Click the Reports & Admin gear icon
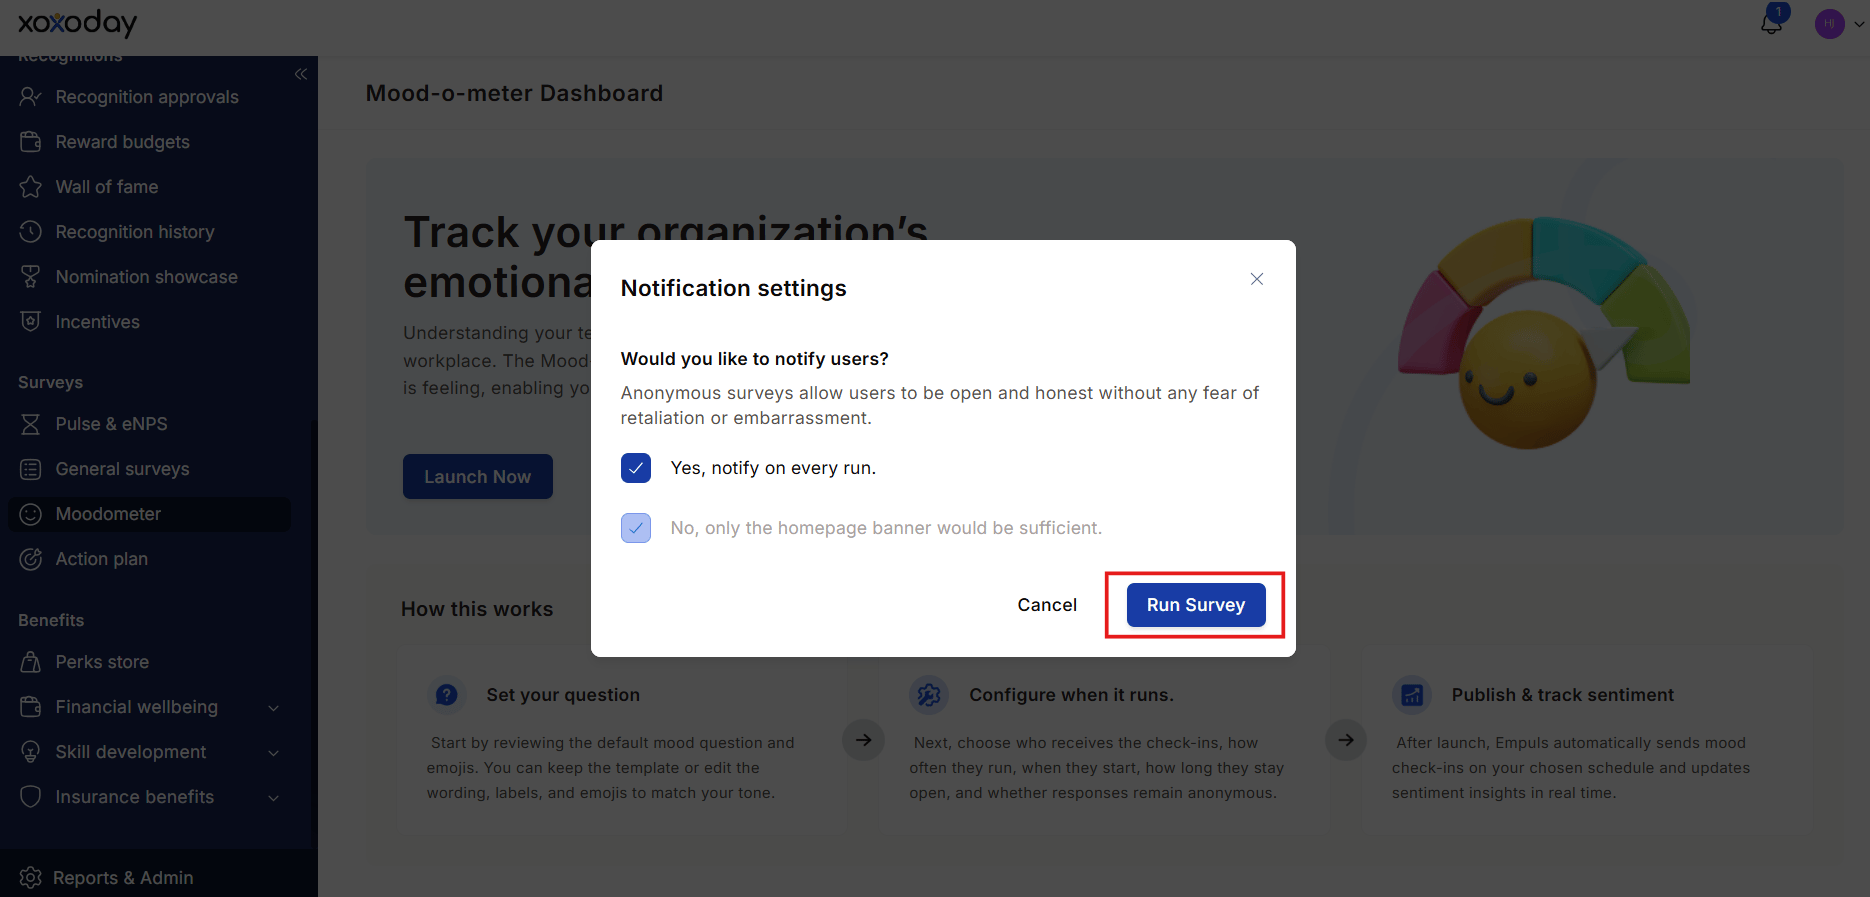The image size is (1870, 897). click(x=31, y=878)
